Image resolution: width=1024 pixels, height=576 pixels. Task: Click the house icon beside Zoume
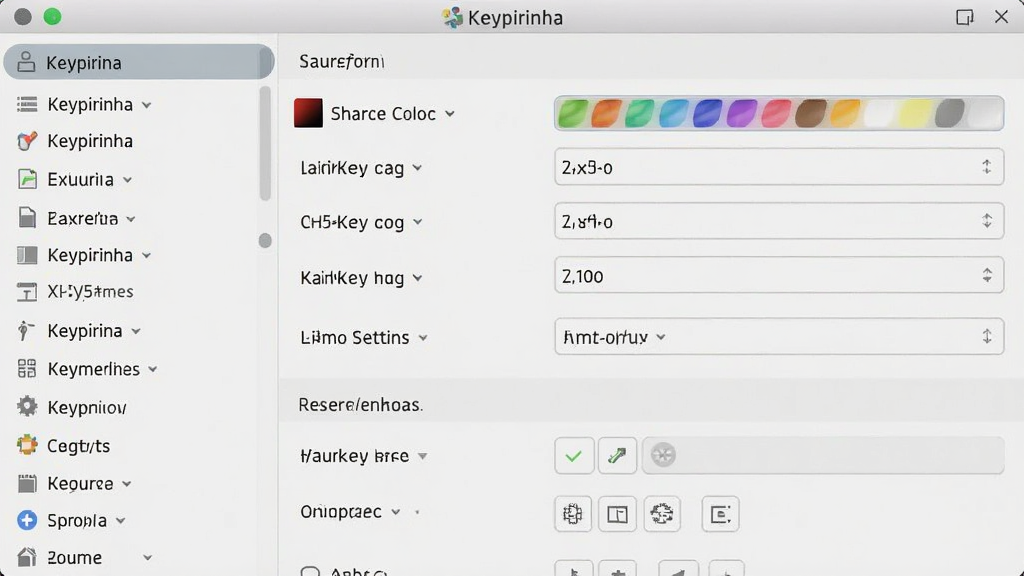[27, 557]
